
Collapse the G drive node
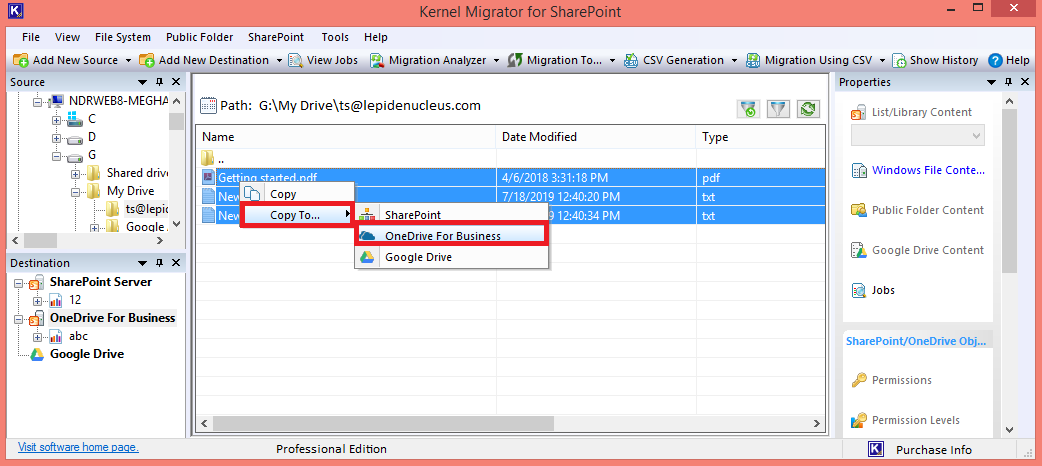[56, 158]
